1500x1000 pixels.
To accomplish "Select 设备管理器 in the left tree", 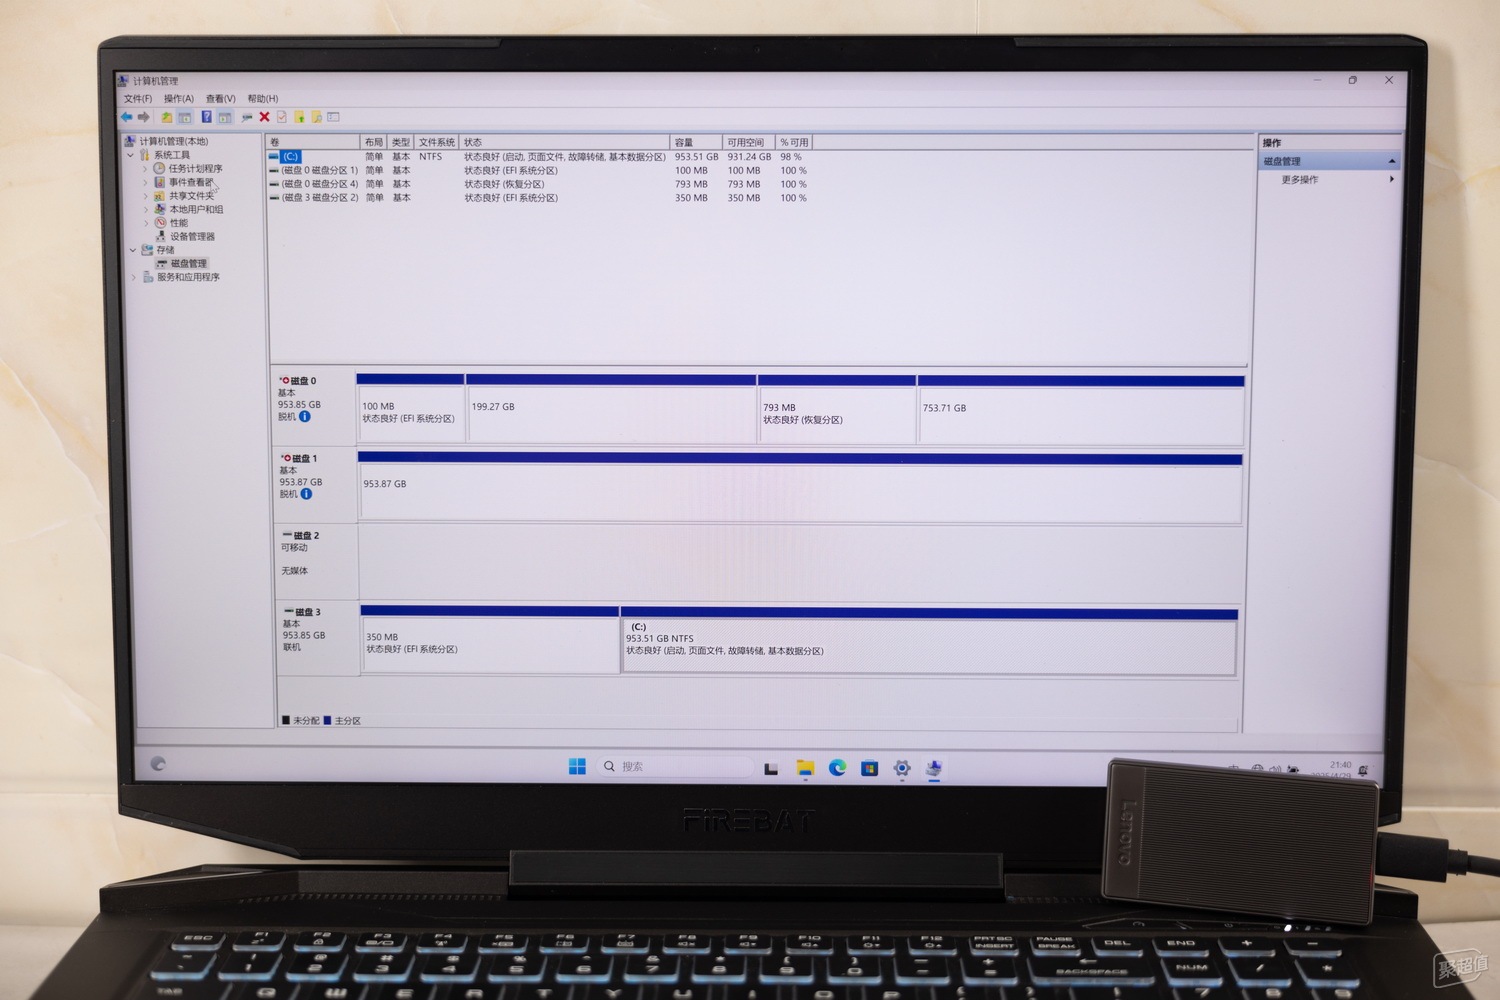I will [x=192, y=237].
